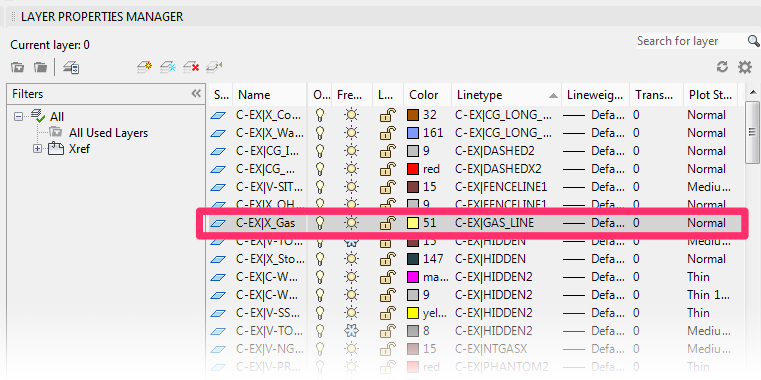Lock the C-EX|X_Sto layer
Viewport: 761px width, 380px height.
click(x=387, y=259)
